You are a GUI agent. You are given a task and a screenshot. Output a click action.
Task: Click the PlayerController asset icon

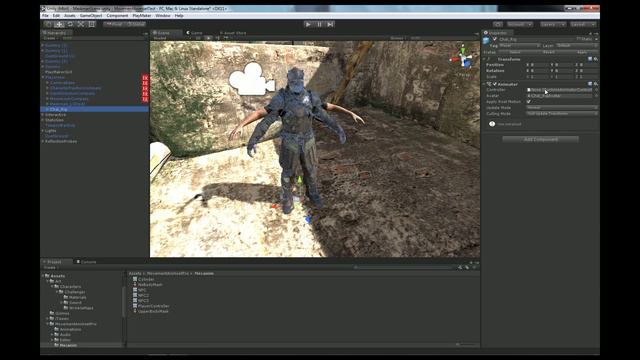[x=135, y=306]
